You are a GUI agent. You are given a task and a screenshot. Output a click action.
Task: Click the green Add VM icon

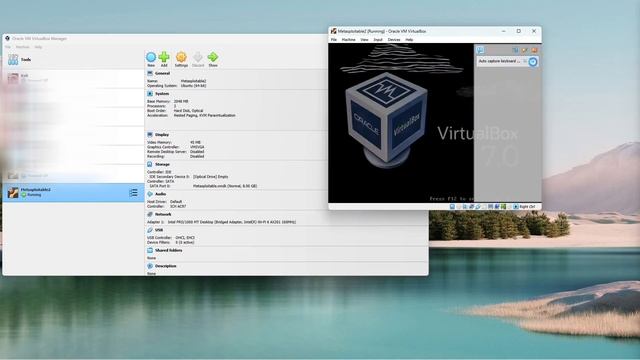(164, 57)
